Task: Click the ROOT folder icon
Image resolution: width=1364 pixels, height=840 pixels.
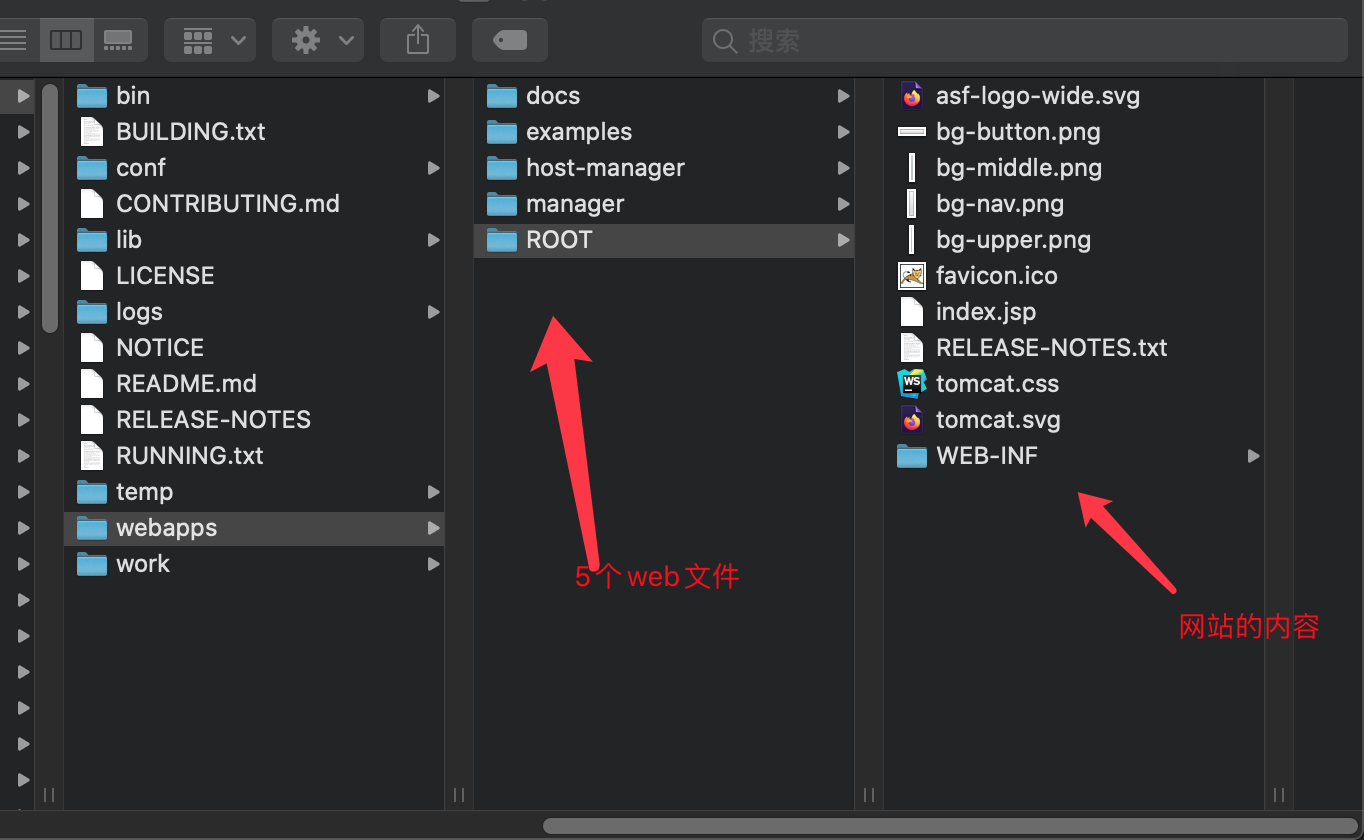Action: coord(502,240)
